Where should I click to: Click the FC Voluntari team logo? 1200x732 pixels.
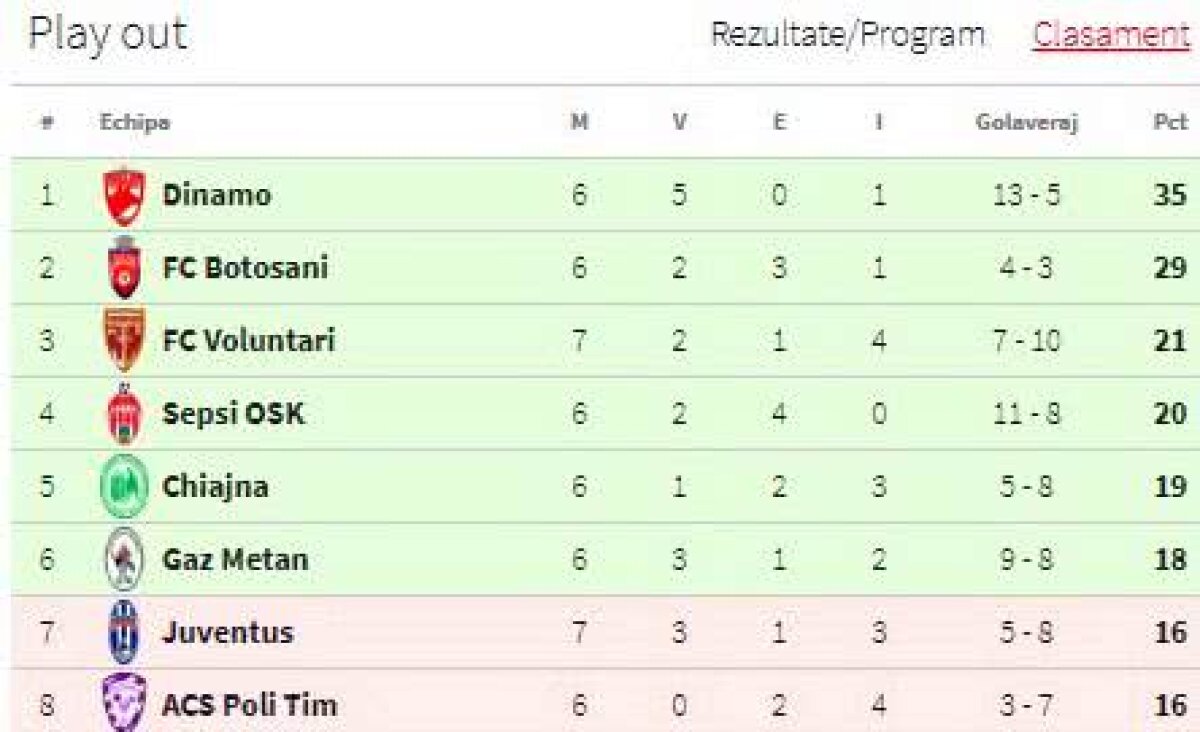pos(124,341)
